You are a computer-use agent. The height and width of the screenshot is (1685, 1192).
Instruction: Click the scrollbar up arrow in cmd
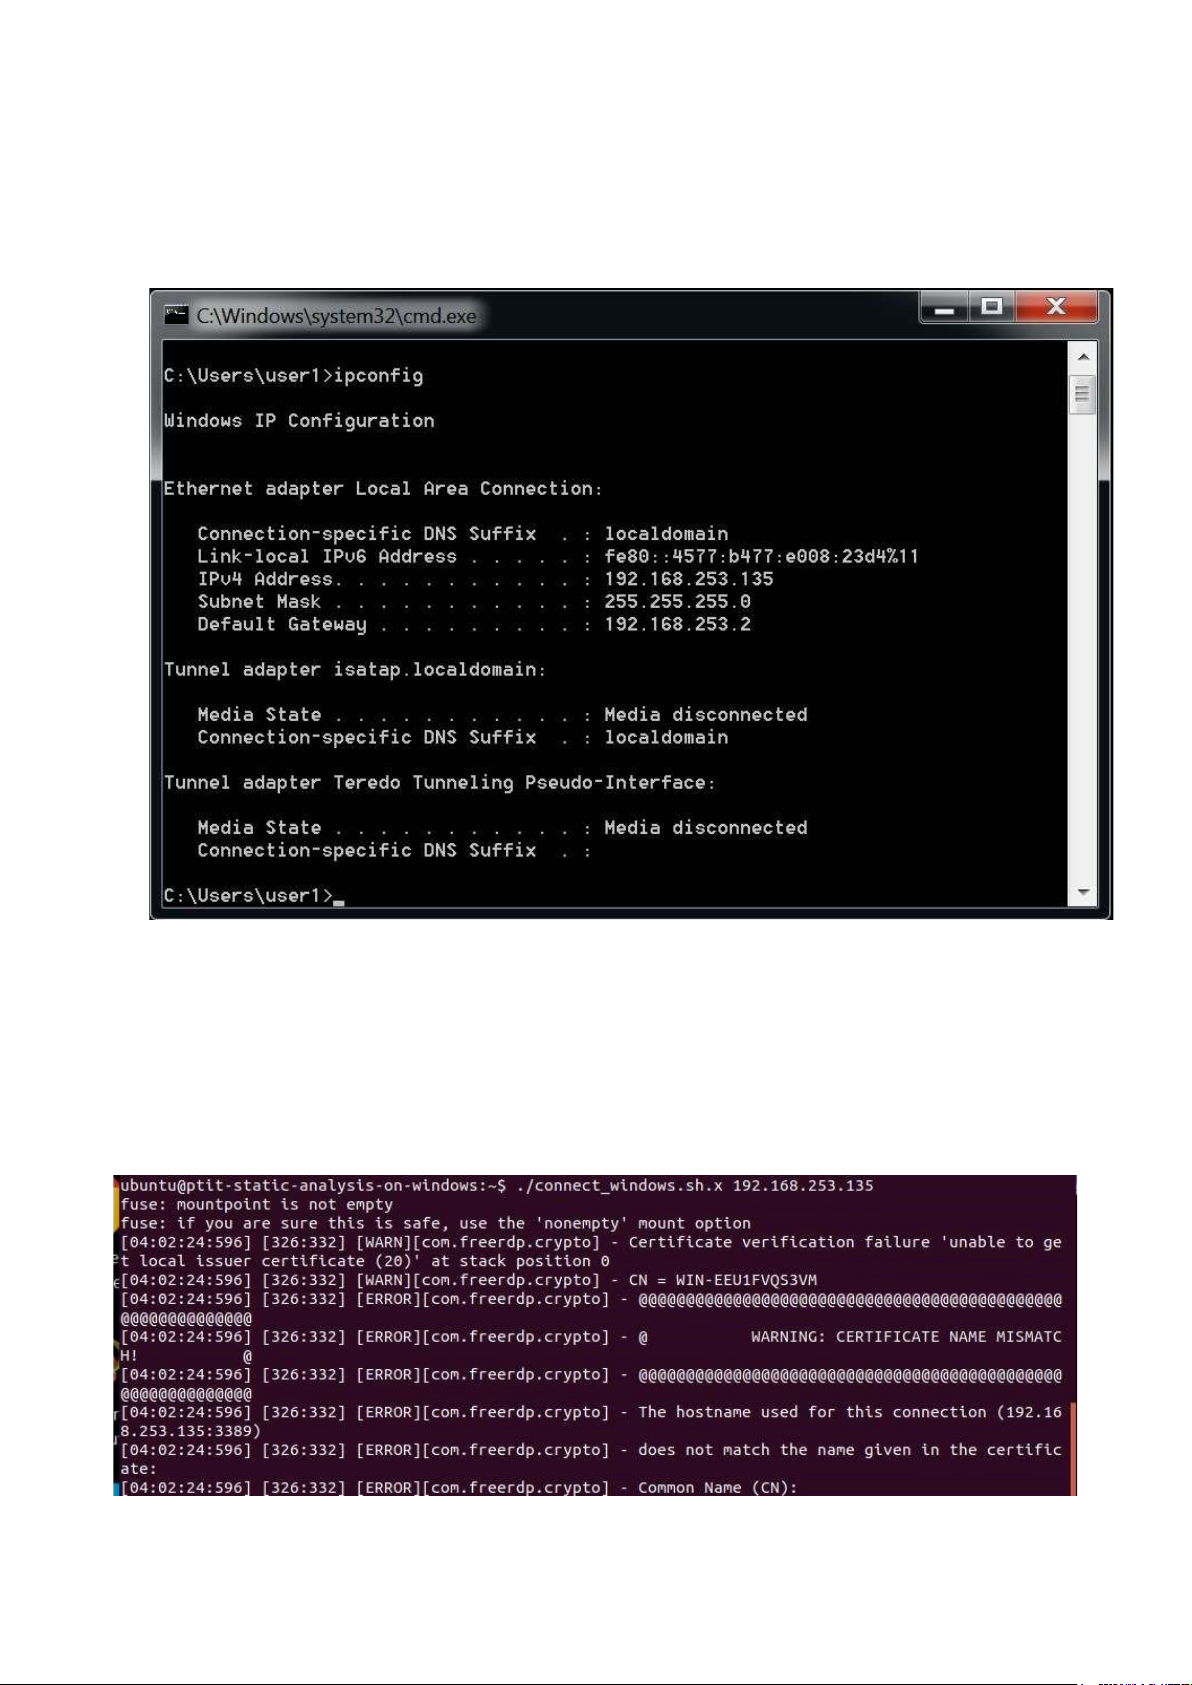pyautogui.click(x=1083, y=356)
